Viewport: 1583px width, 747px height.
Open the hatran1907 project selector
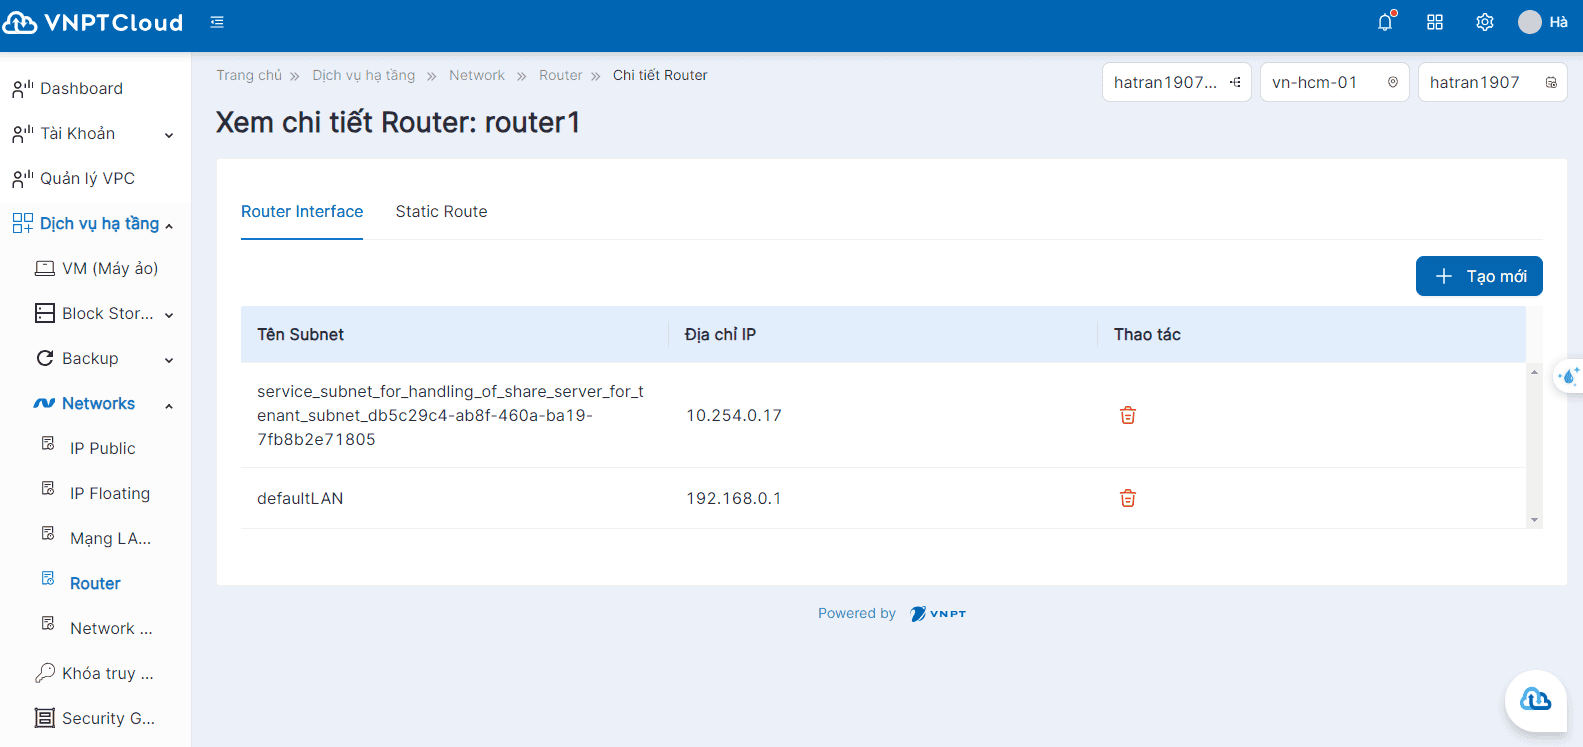pyautogui.click(x=1492, y=82)
